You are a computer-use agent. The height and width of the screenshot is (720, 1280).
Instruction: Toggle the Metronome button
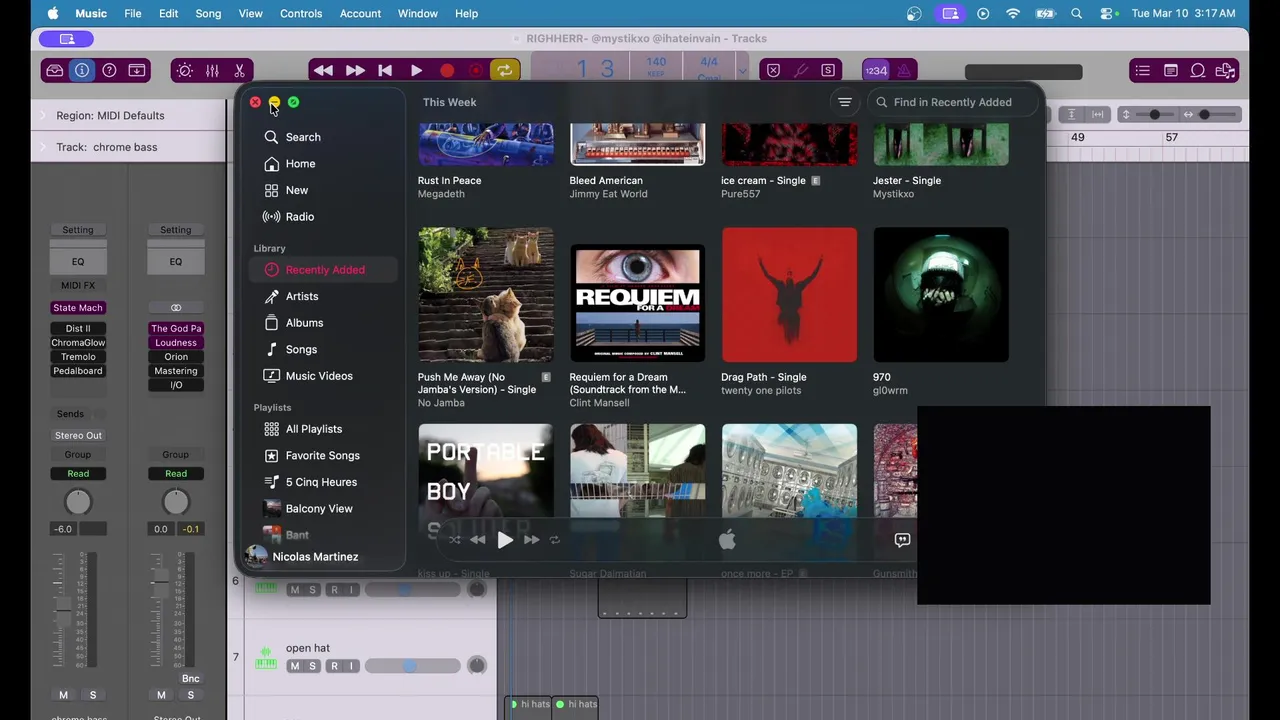click(x=904, y=70)
